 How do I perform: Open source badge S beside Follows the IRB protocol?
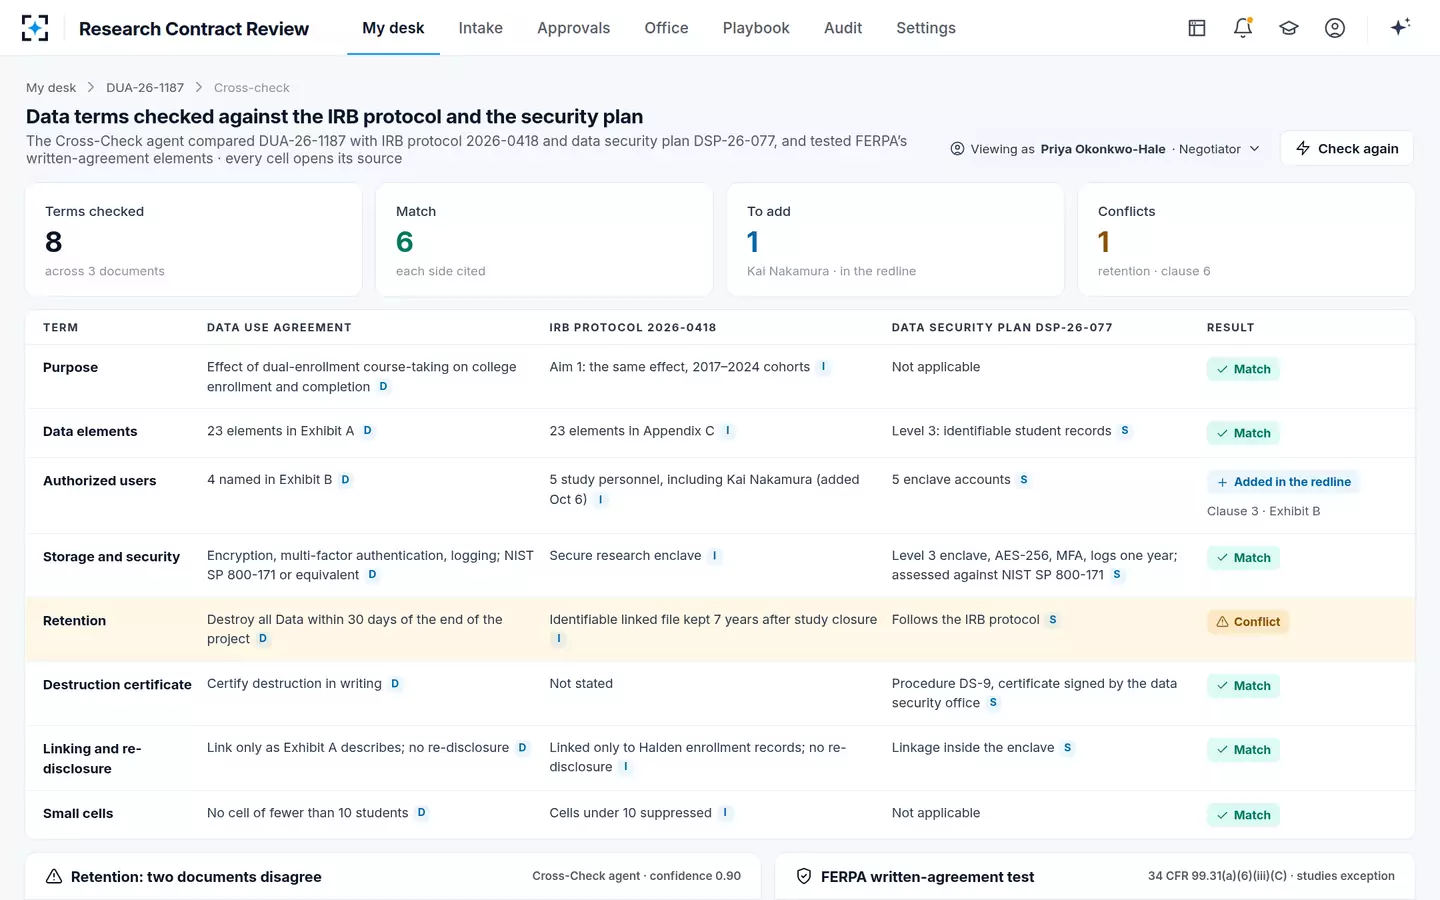coord(1053,620)
